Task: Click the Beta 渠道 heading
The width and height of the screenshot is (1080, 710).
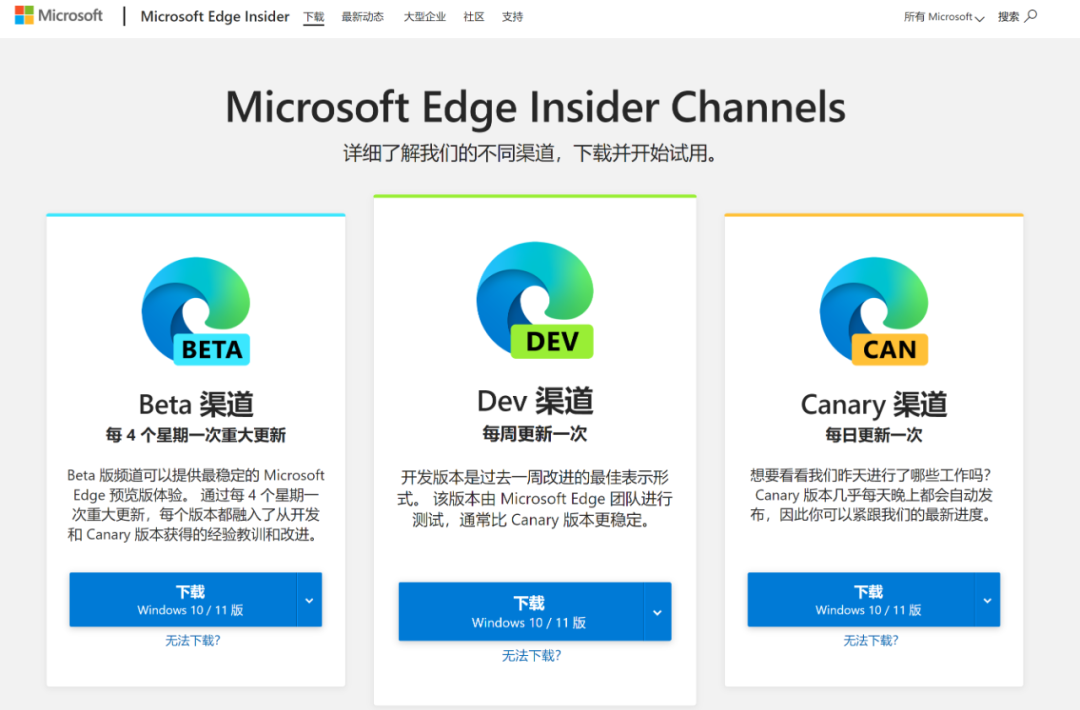Action: (196, 404)
